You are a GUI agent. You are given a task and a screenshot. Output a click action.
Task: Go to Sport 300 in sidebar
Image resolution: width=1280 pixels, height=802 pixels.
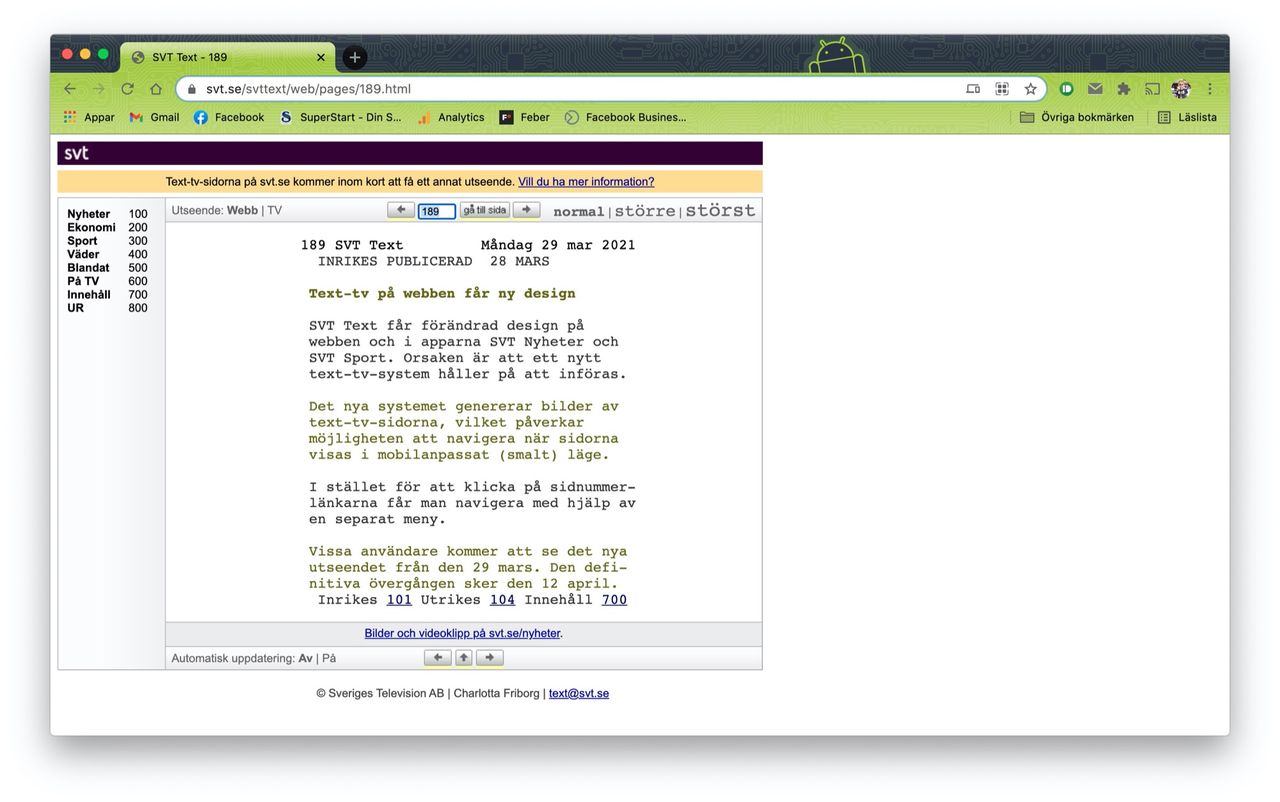(107, 241)
